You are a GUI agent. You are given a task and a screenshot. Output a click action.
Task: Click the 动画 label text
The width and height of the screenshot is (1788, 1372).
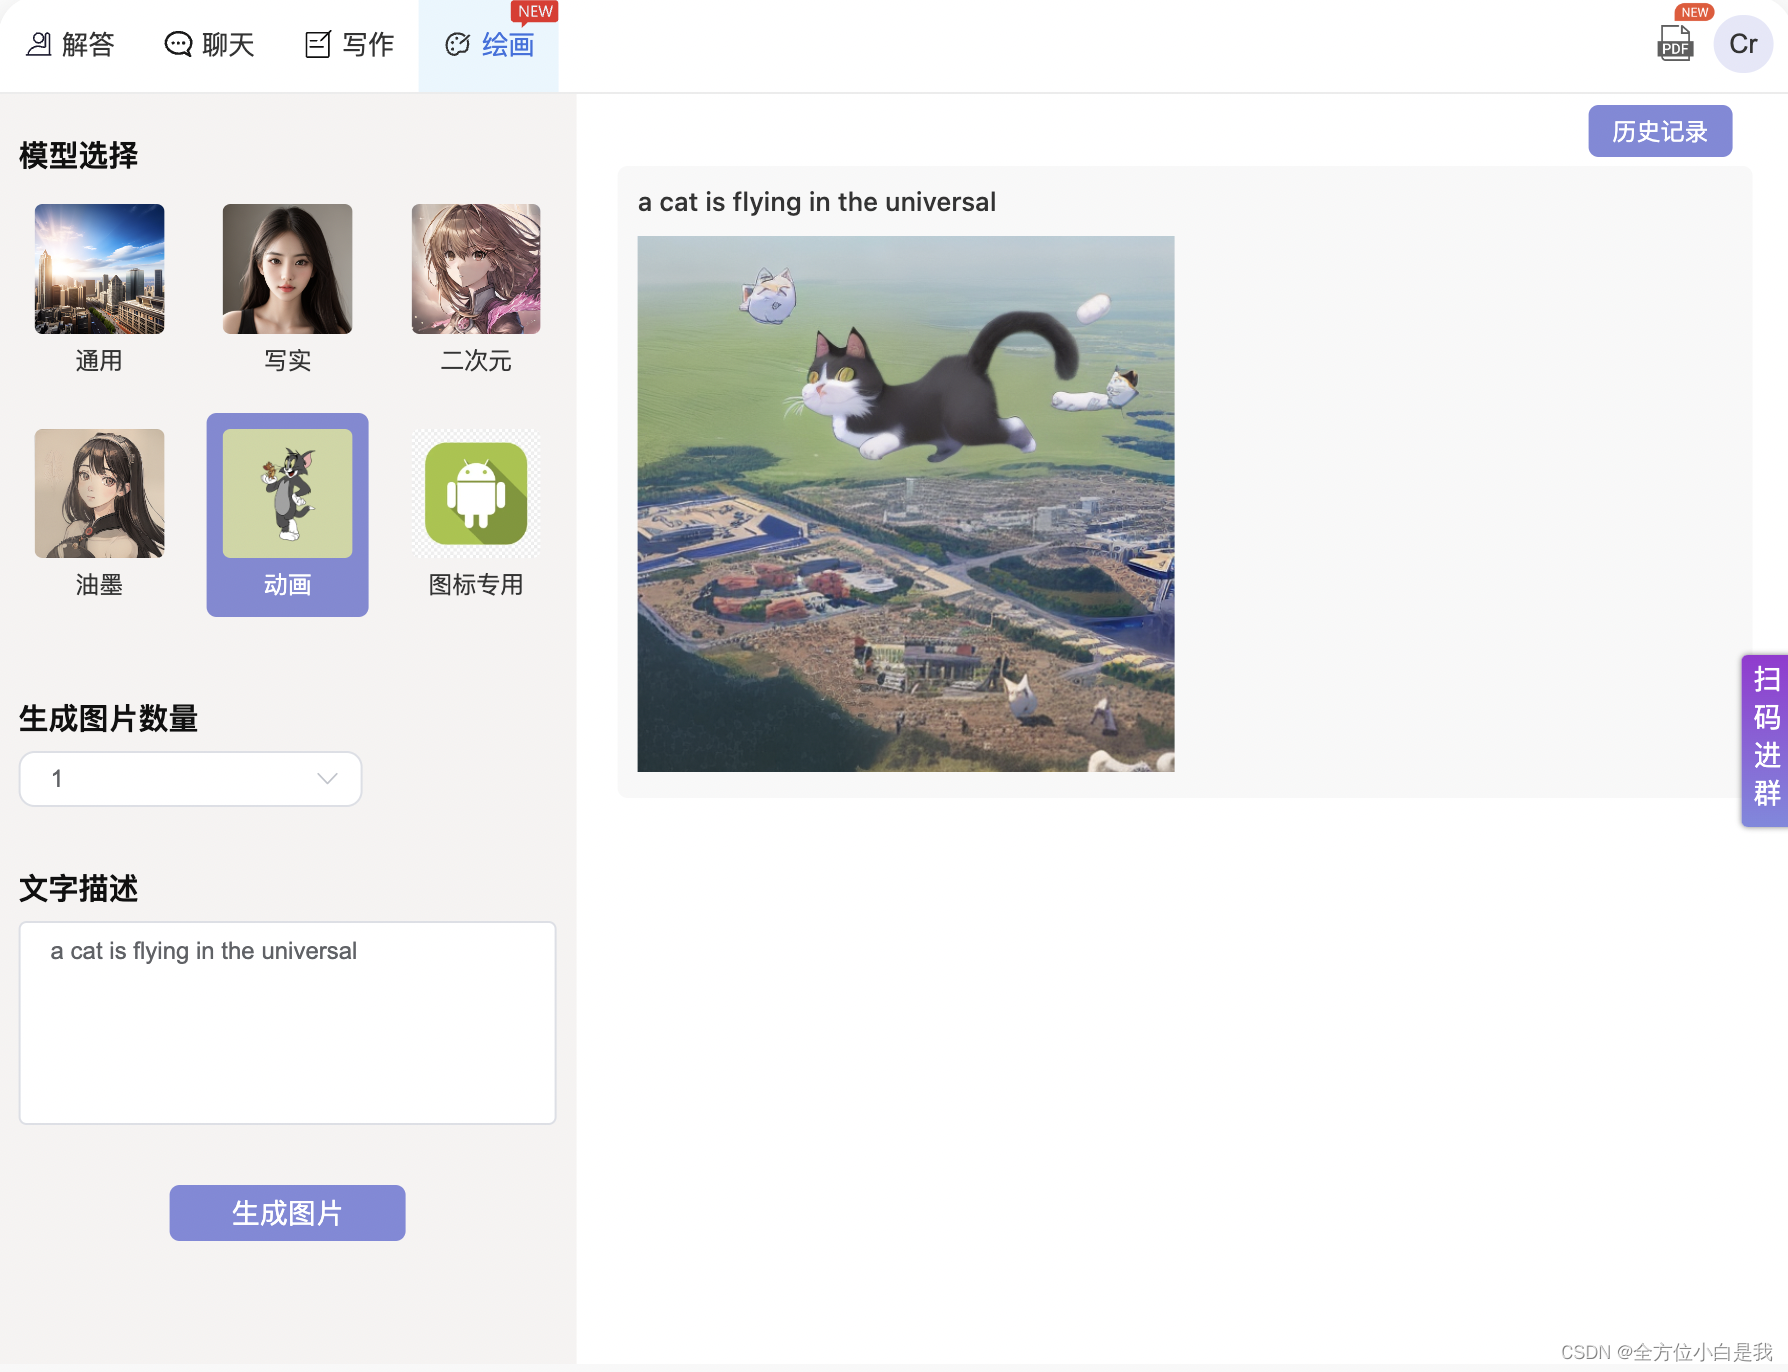(287, 585)
